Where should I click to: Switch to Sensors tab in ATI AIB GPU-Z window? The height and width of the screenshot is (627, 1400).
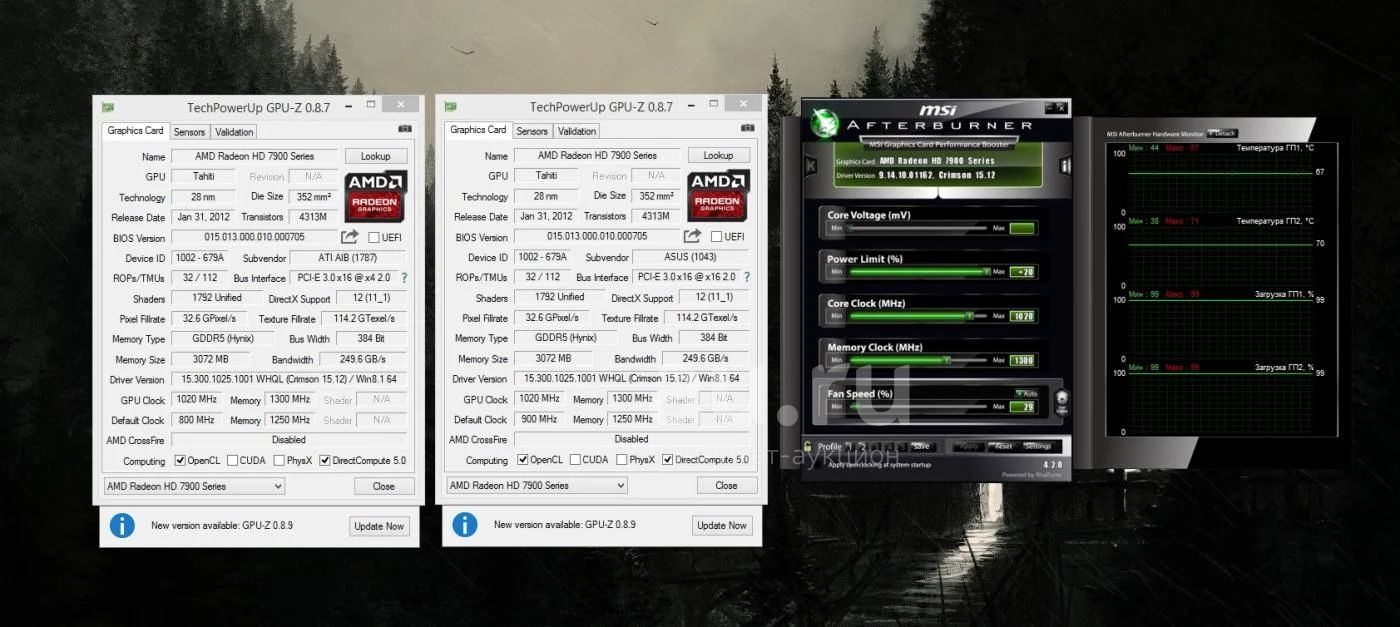189,132
